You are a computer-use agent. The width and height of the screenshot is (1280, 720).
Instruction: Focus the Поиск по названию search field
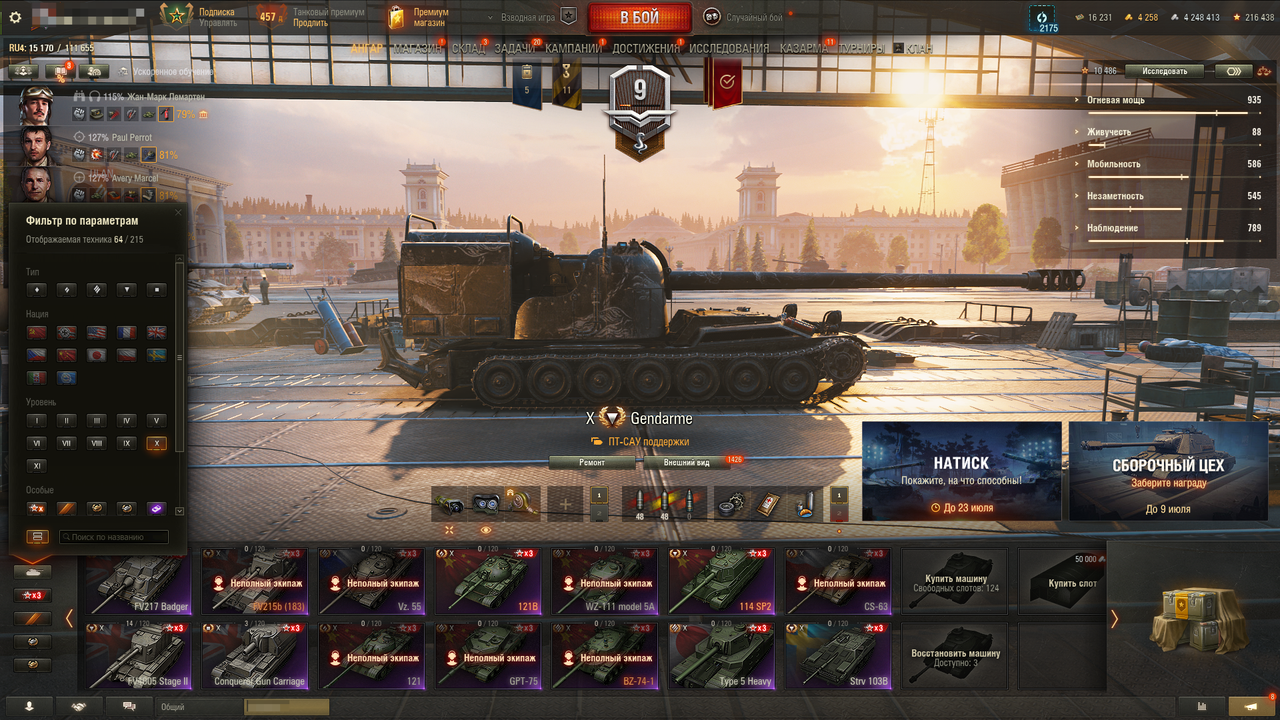(113, 537)
